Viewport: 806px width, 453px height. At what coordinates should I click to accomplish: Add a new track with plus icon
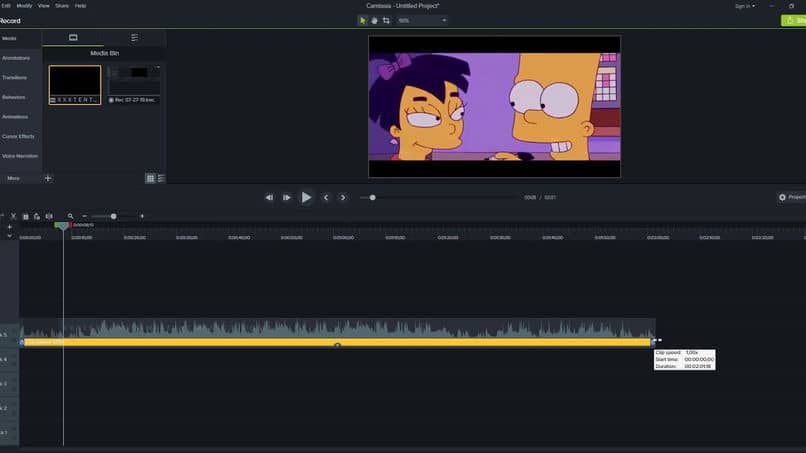[9, 227]
